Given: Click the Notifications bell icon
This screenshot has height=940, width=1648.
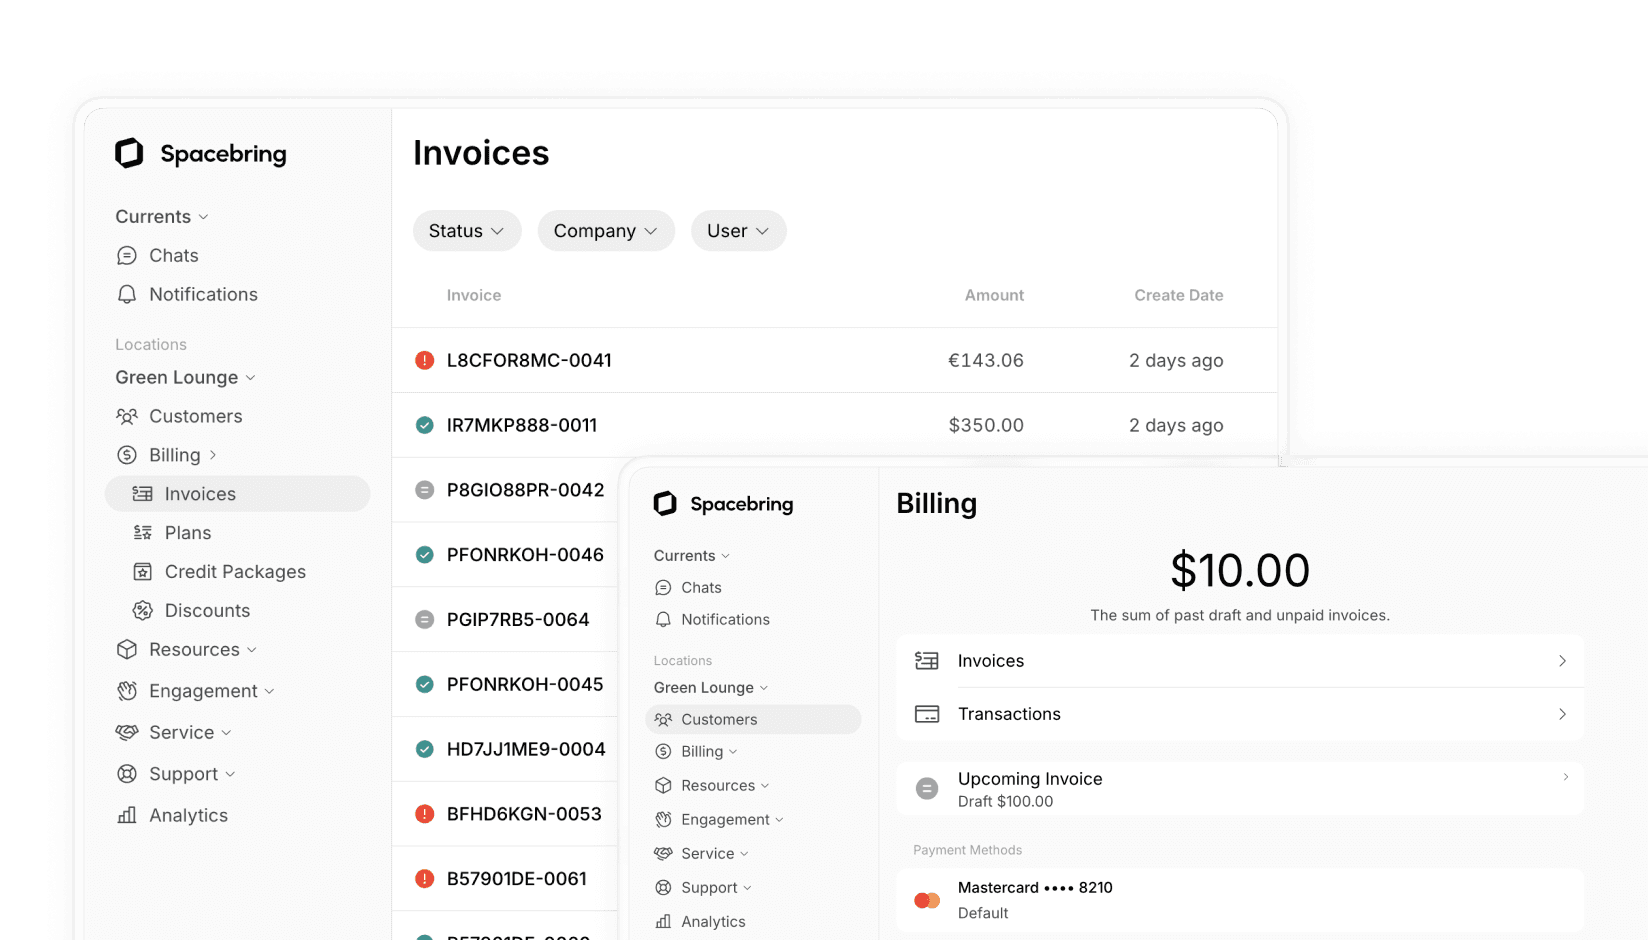Looking at the screenshot, I should click(127, 294).
